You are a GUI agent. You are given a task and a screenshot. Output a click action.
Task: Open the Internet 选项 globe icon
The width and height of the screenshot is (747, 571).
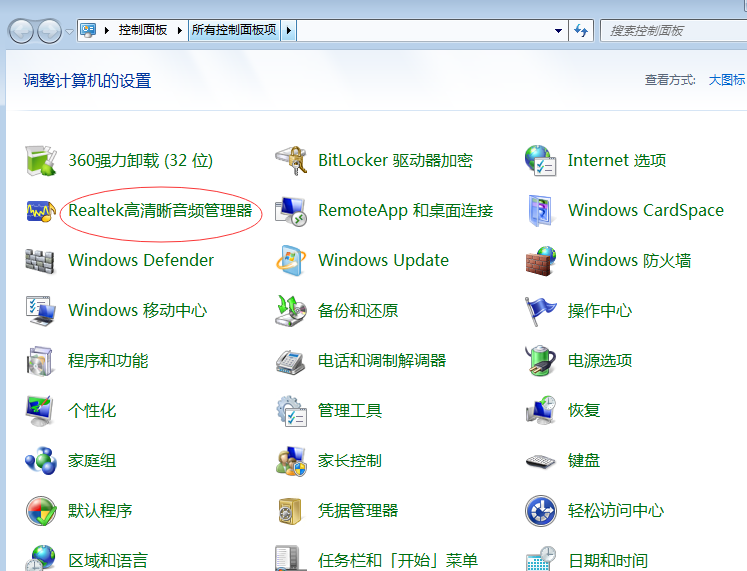tap(541, 160)
